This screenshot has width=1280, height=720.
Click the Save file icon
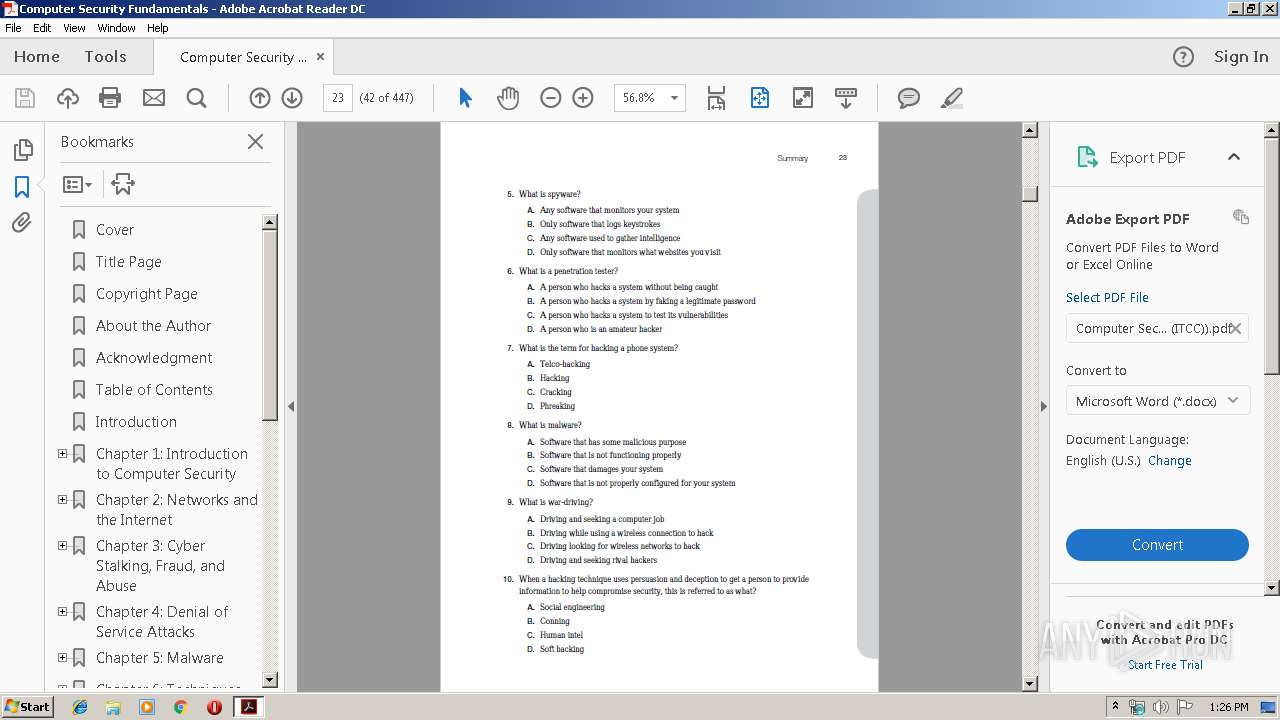25,98
